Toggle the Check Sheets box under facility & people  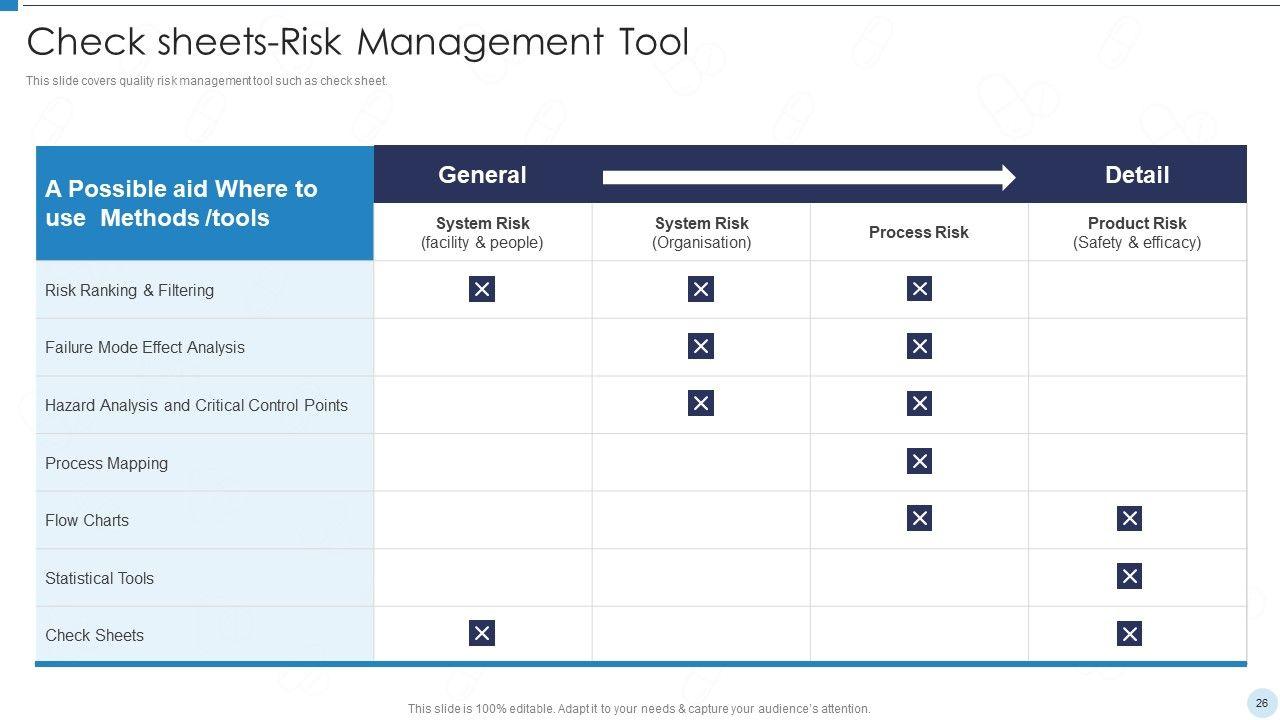pos(482,633)
